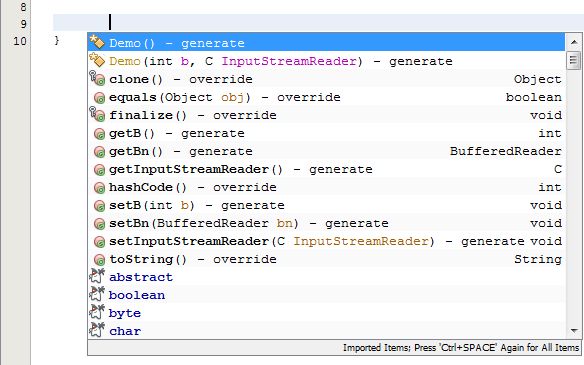This screenshot has height=365, width=584.
Task: Pick setB(int b) - generate entry
Action: [326, 205]
